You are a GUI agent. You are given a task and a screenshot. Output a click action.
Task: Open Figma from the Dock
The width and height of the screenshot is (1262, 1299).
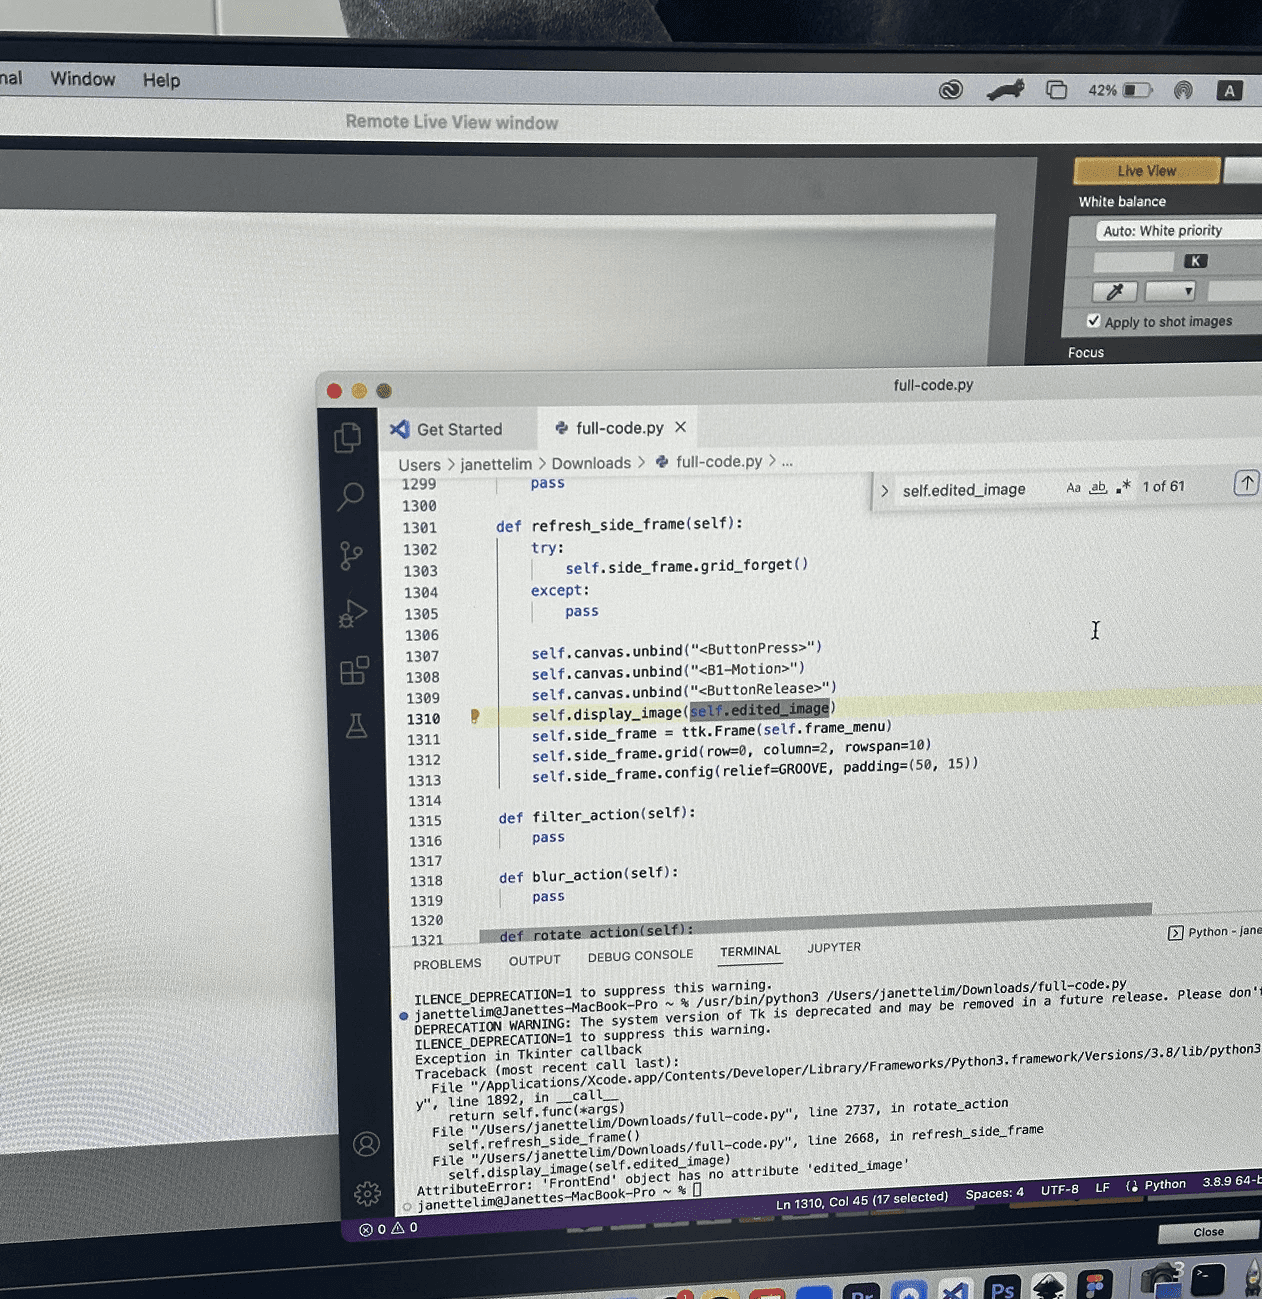click(x=1095, y=1285)
